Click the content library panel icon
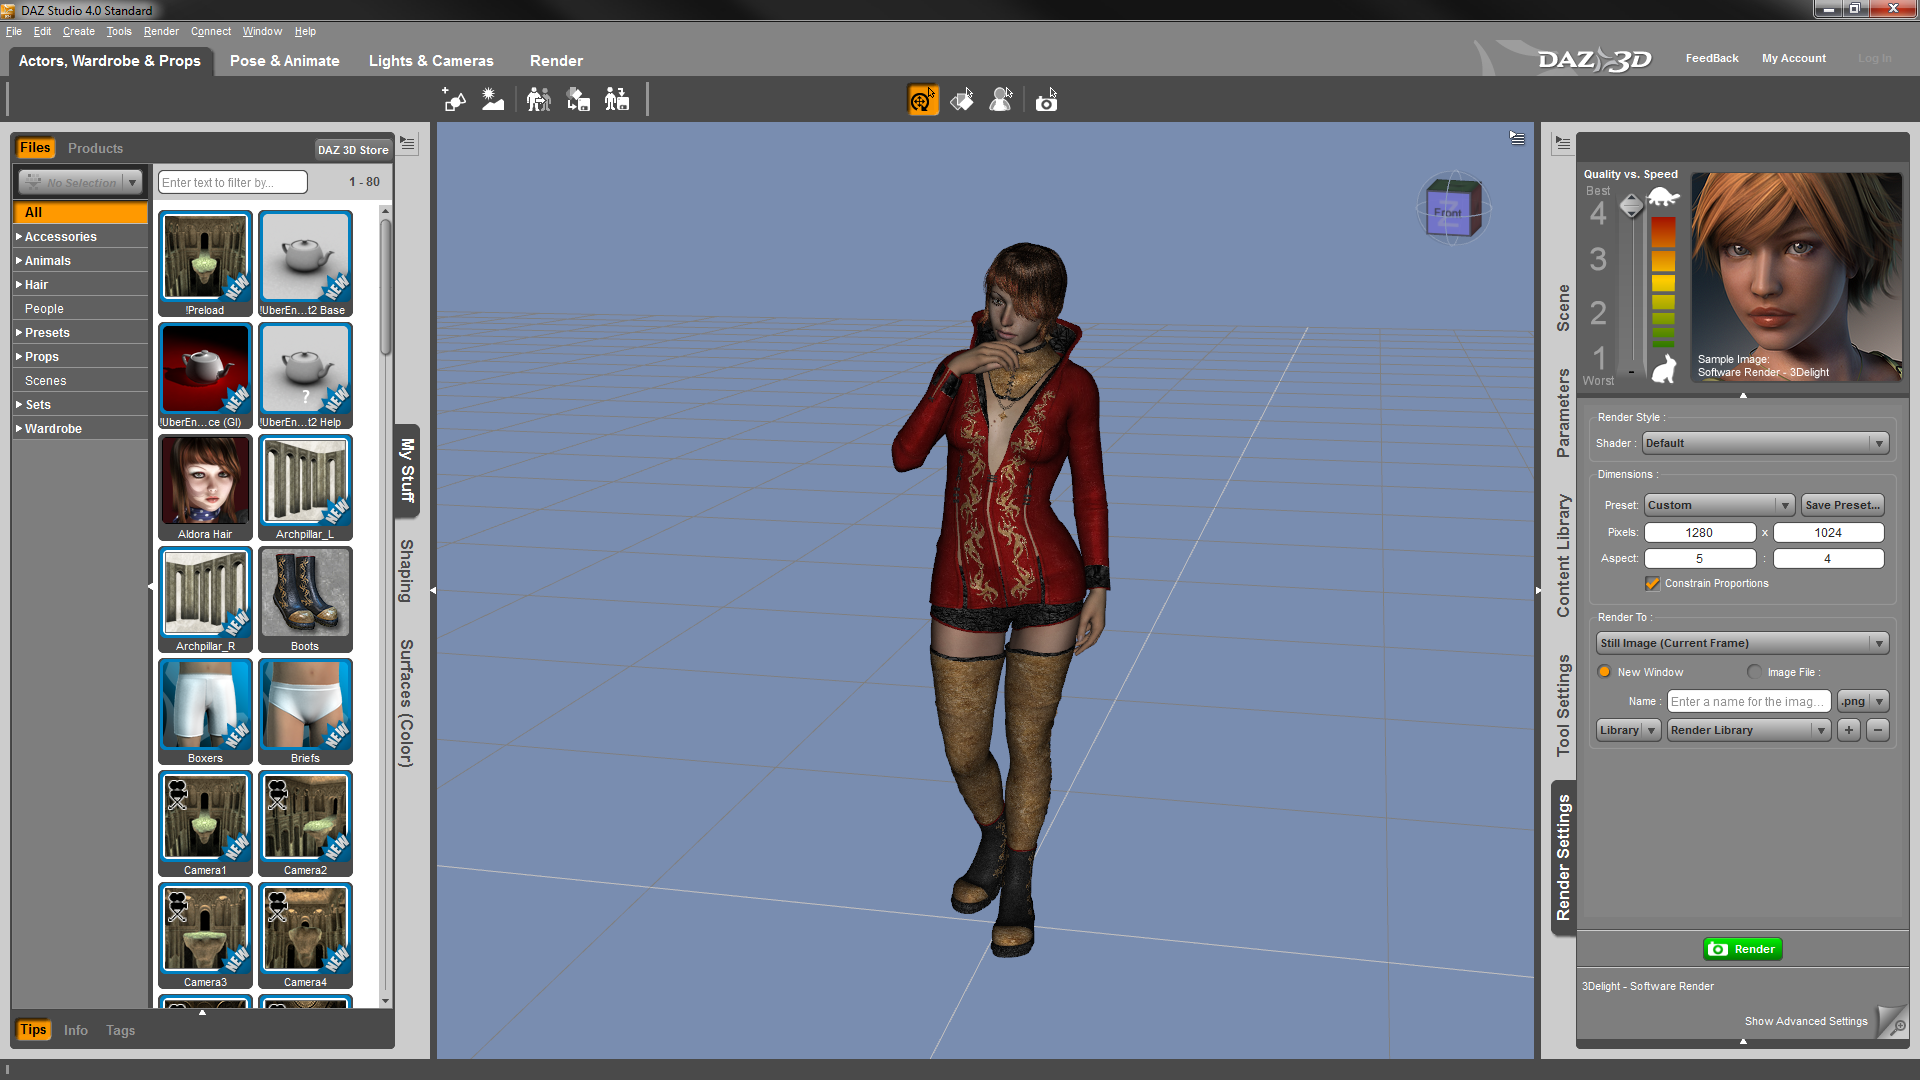 point(1563,556)
